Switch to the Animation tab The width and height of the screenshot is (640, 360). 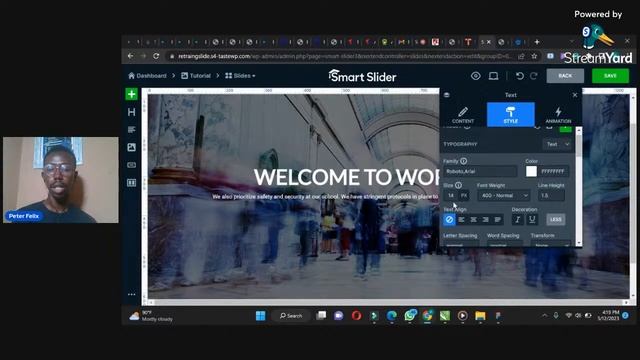click(558, 115)
